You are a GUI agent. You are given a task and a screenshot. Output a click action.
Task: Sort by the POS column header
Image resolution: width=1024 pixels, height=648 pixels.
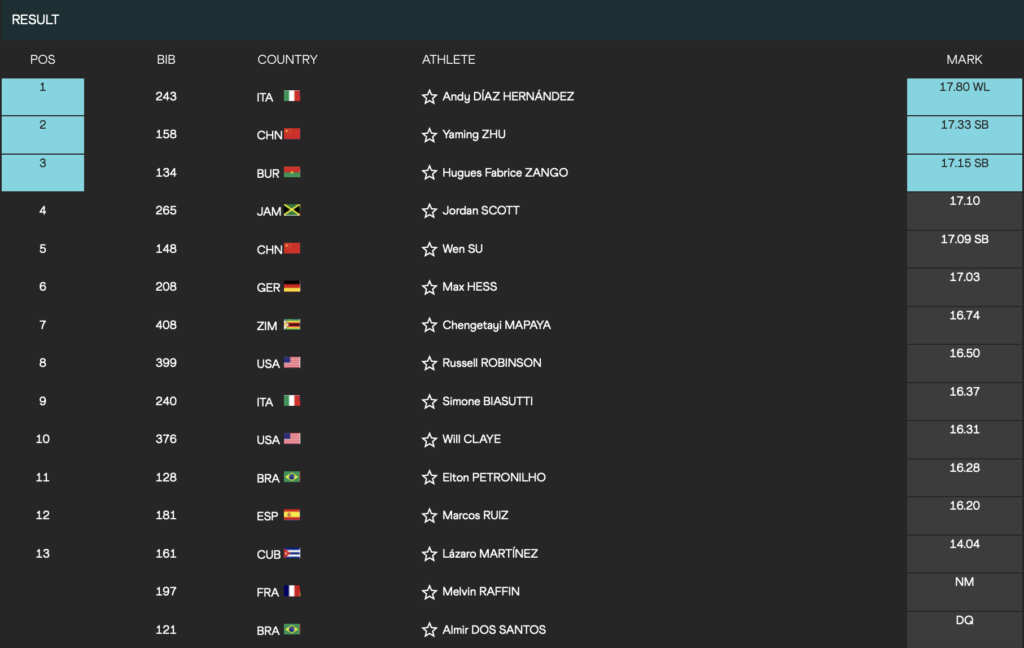[x=43, y=60]
